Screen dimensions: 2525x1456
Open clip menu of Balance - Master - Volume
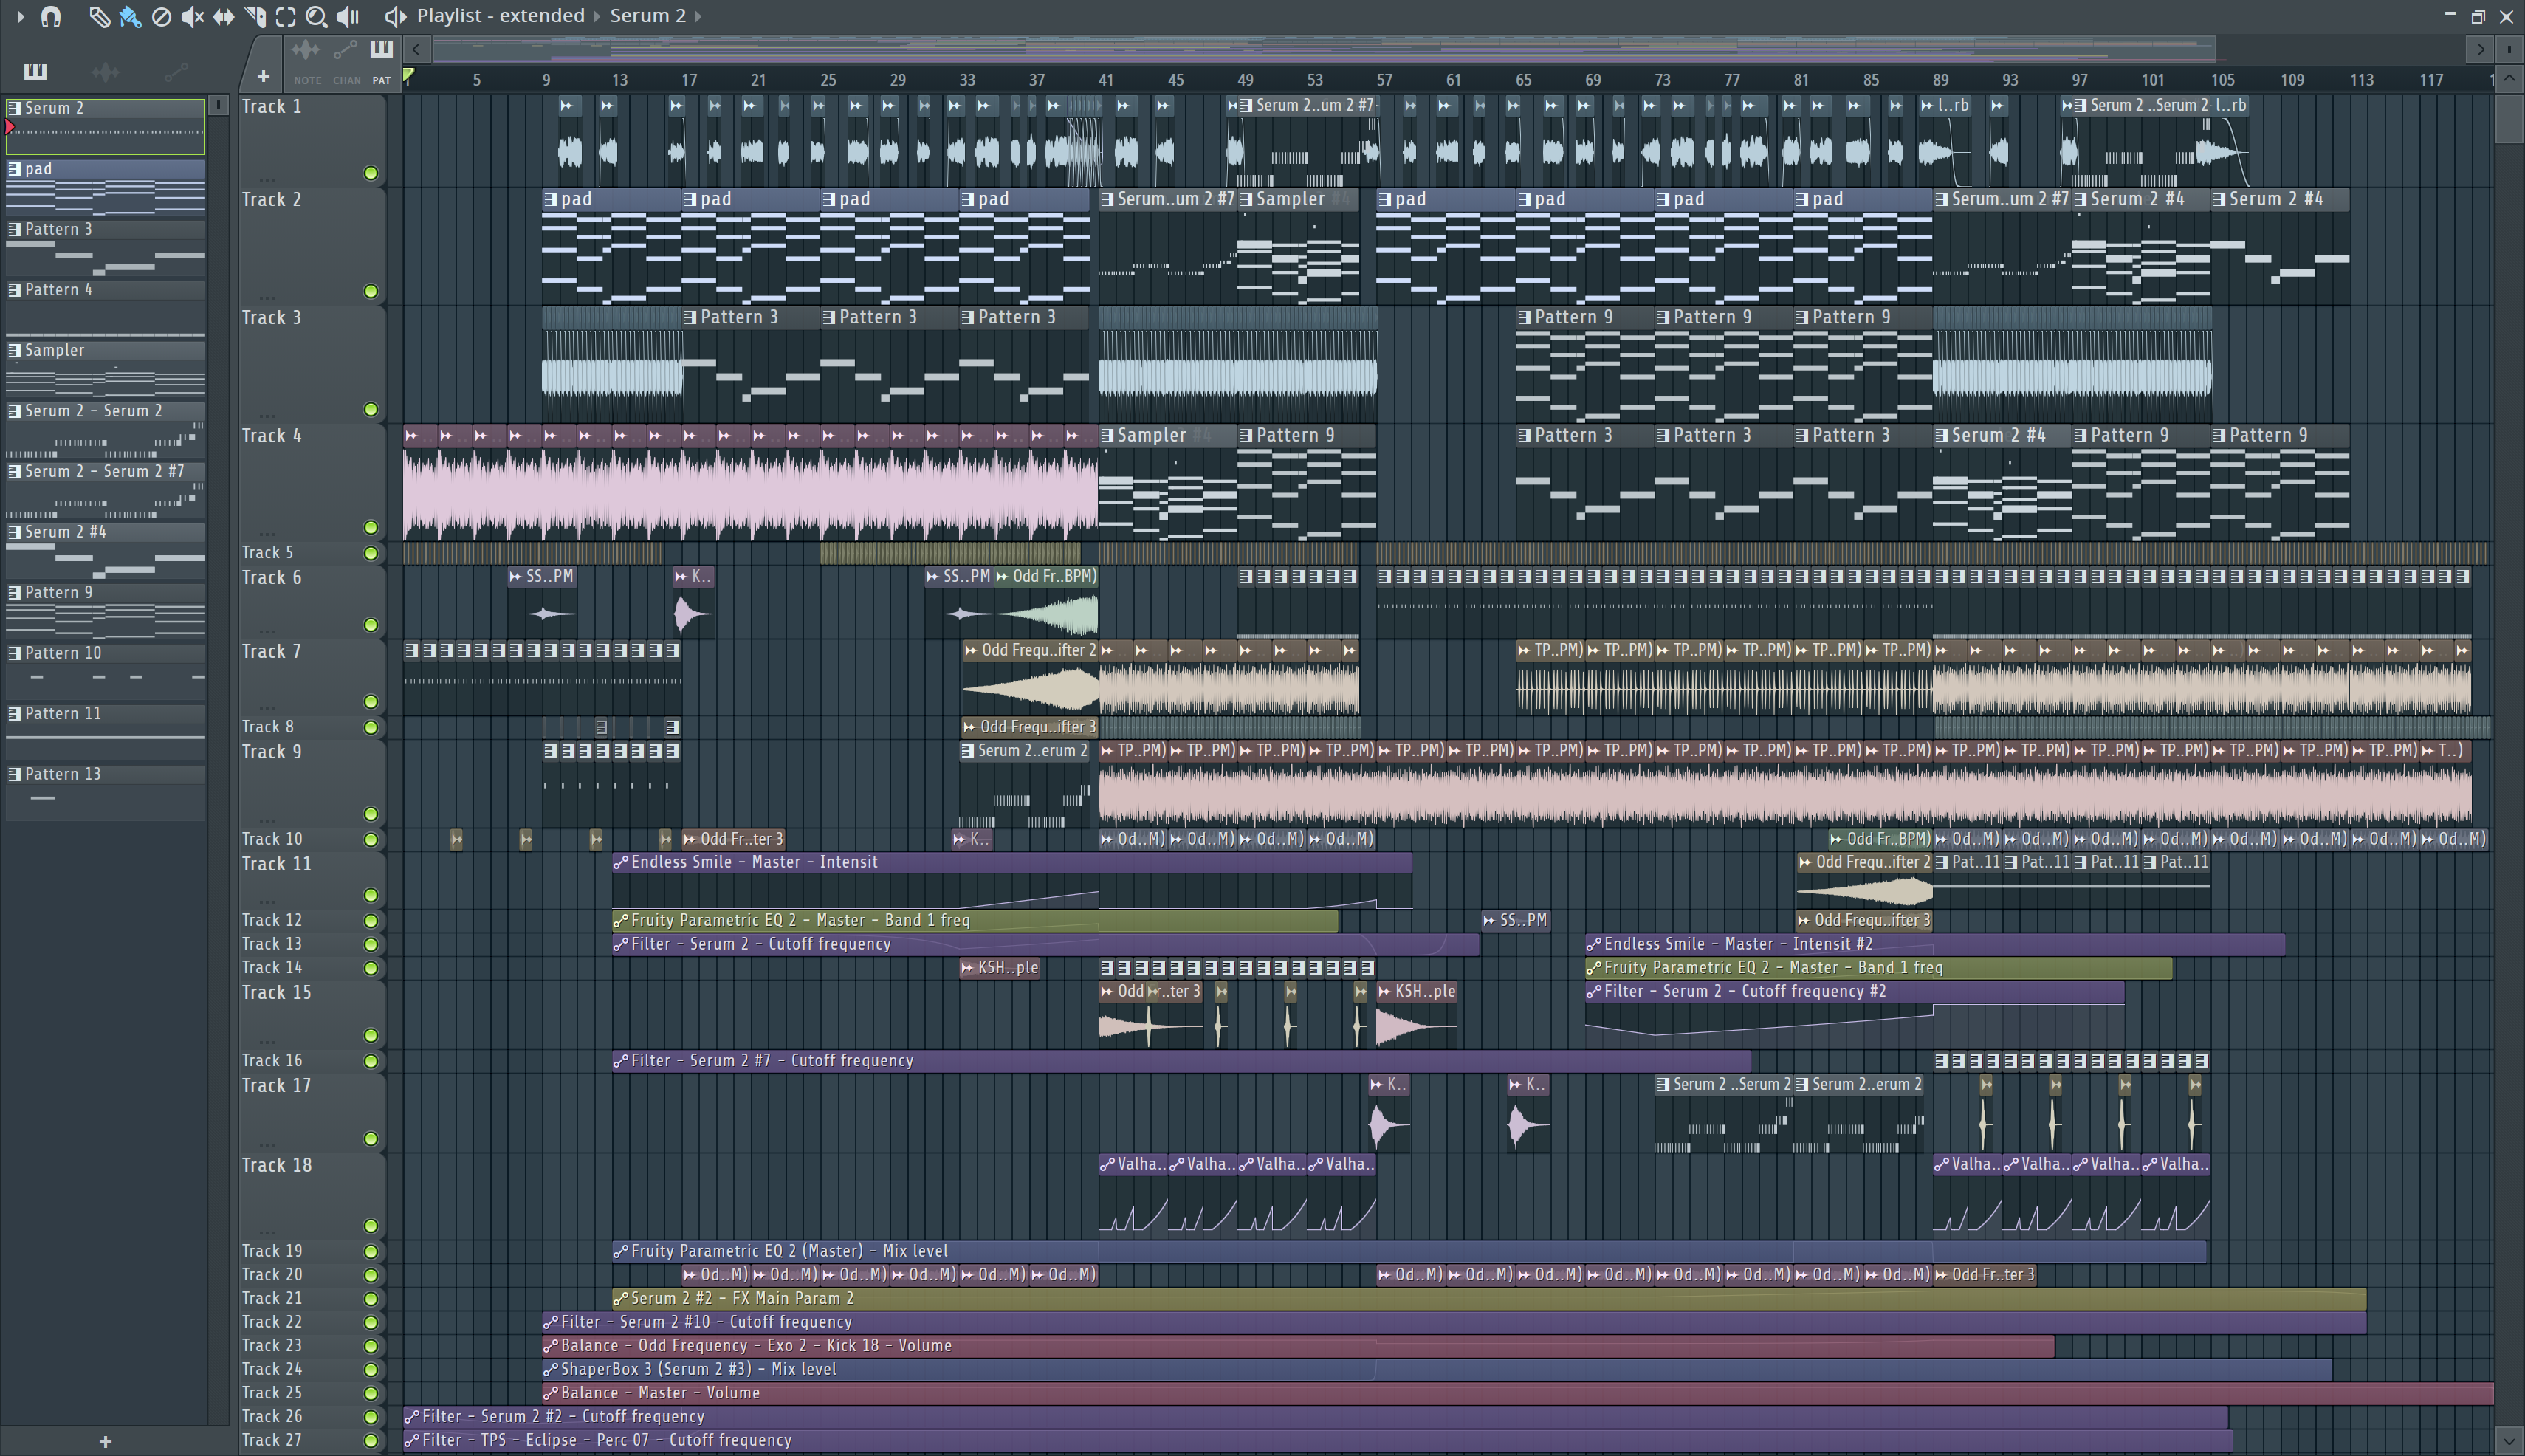pos(551,1393)
